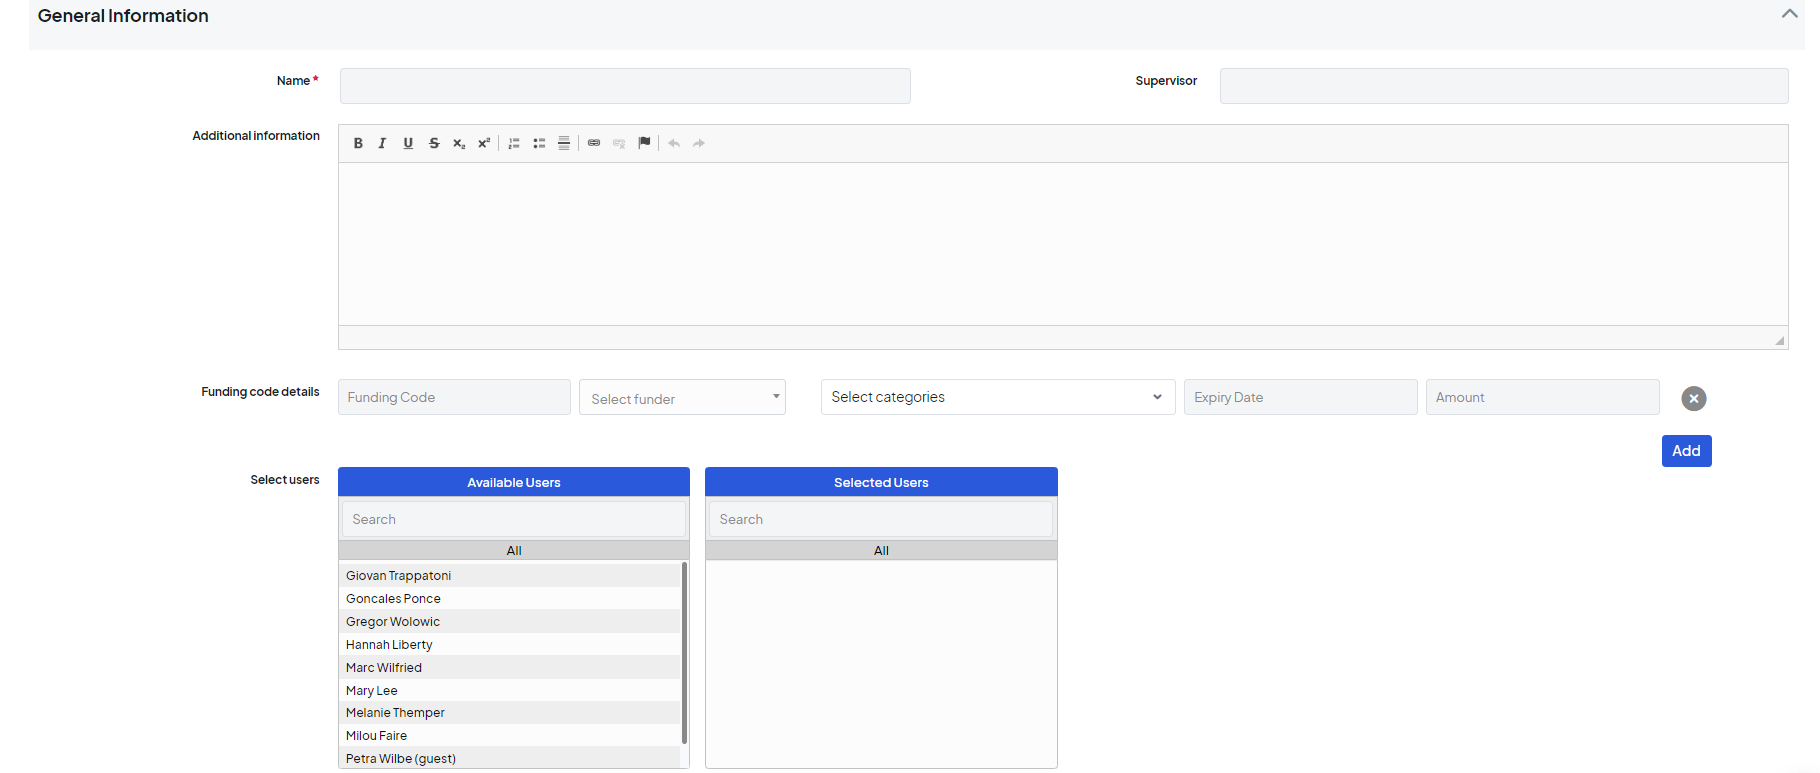Toggle subscript formatting
1820x773 pixels.
459,143
